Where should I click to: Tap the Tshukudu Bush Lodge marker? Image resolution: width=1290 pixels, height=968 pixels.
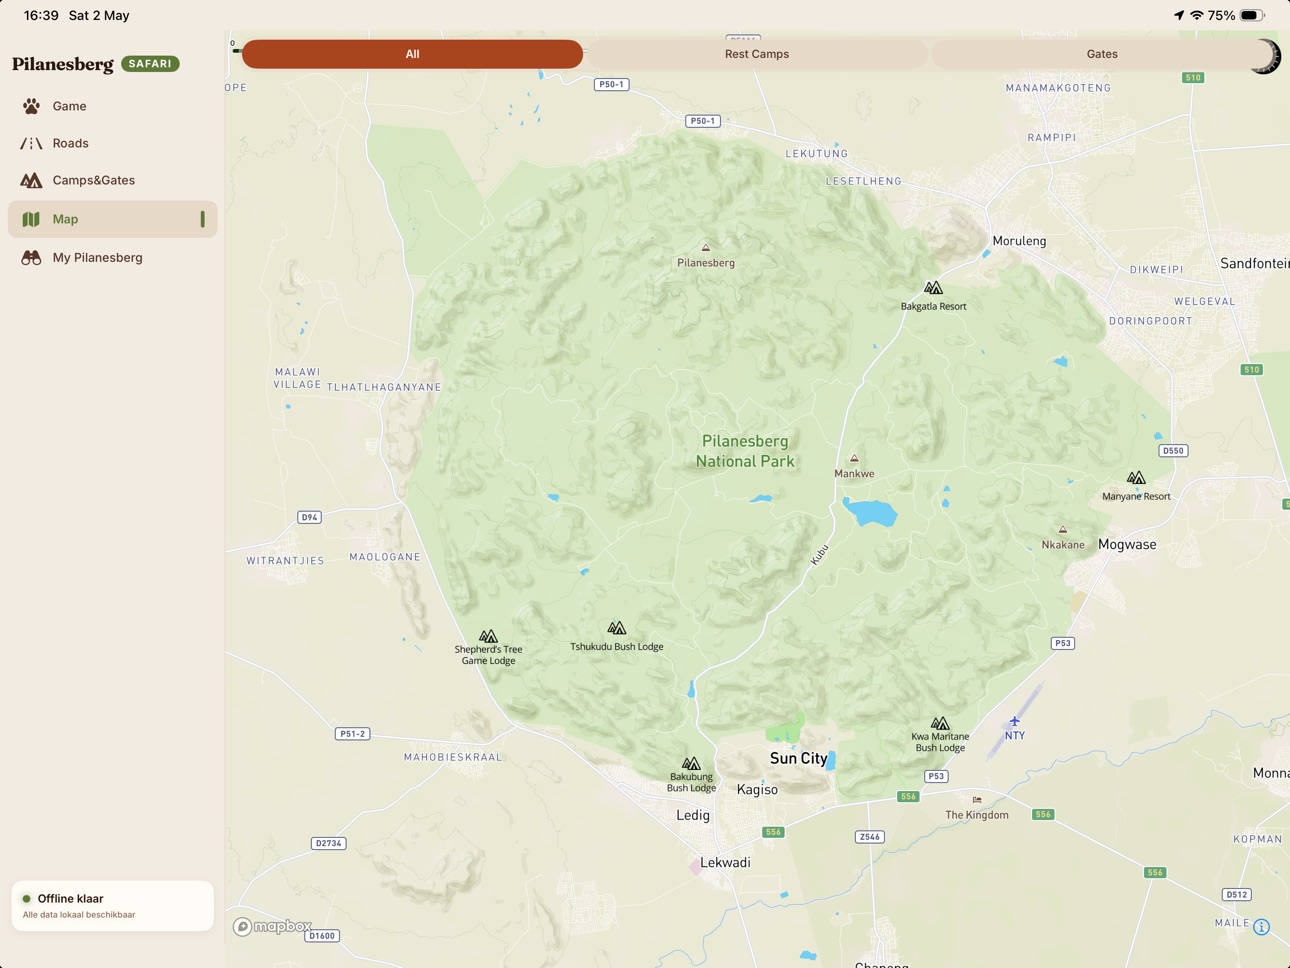tap(617, 629)
